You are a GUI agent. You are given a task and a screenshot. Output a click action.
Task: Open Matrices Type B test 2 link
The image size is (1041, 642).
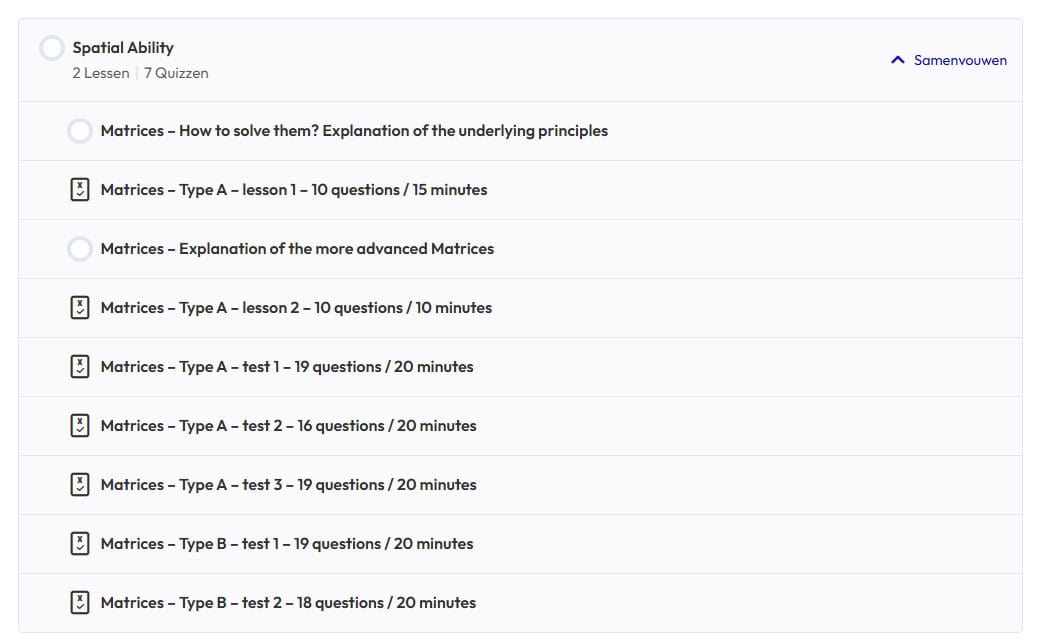click(x=288, y=603)
